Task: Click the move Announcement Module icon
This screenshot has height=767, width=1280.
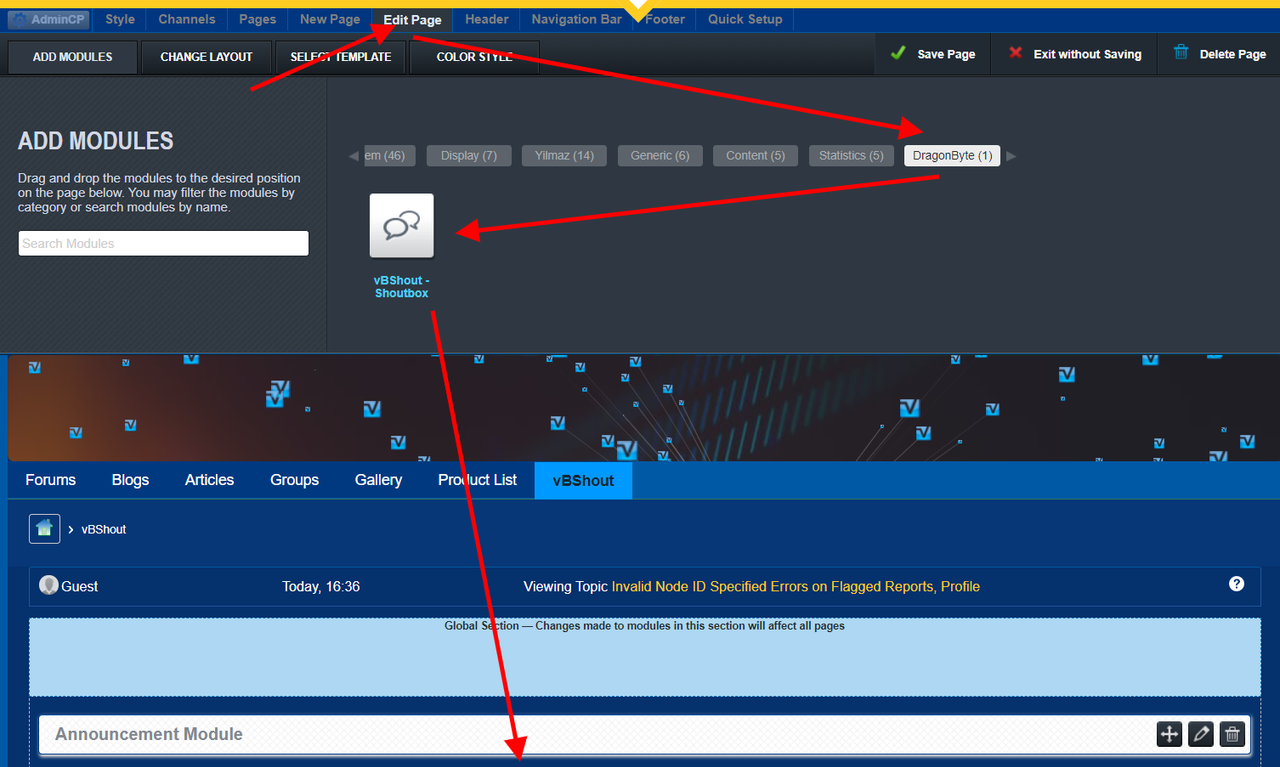Action: [x=1169, y=735]
